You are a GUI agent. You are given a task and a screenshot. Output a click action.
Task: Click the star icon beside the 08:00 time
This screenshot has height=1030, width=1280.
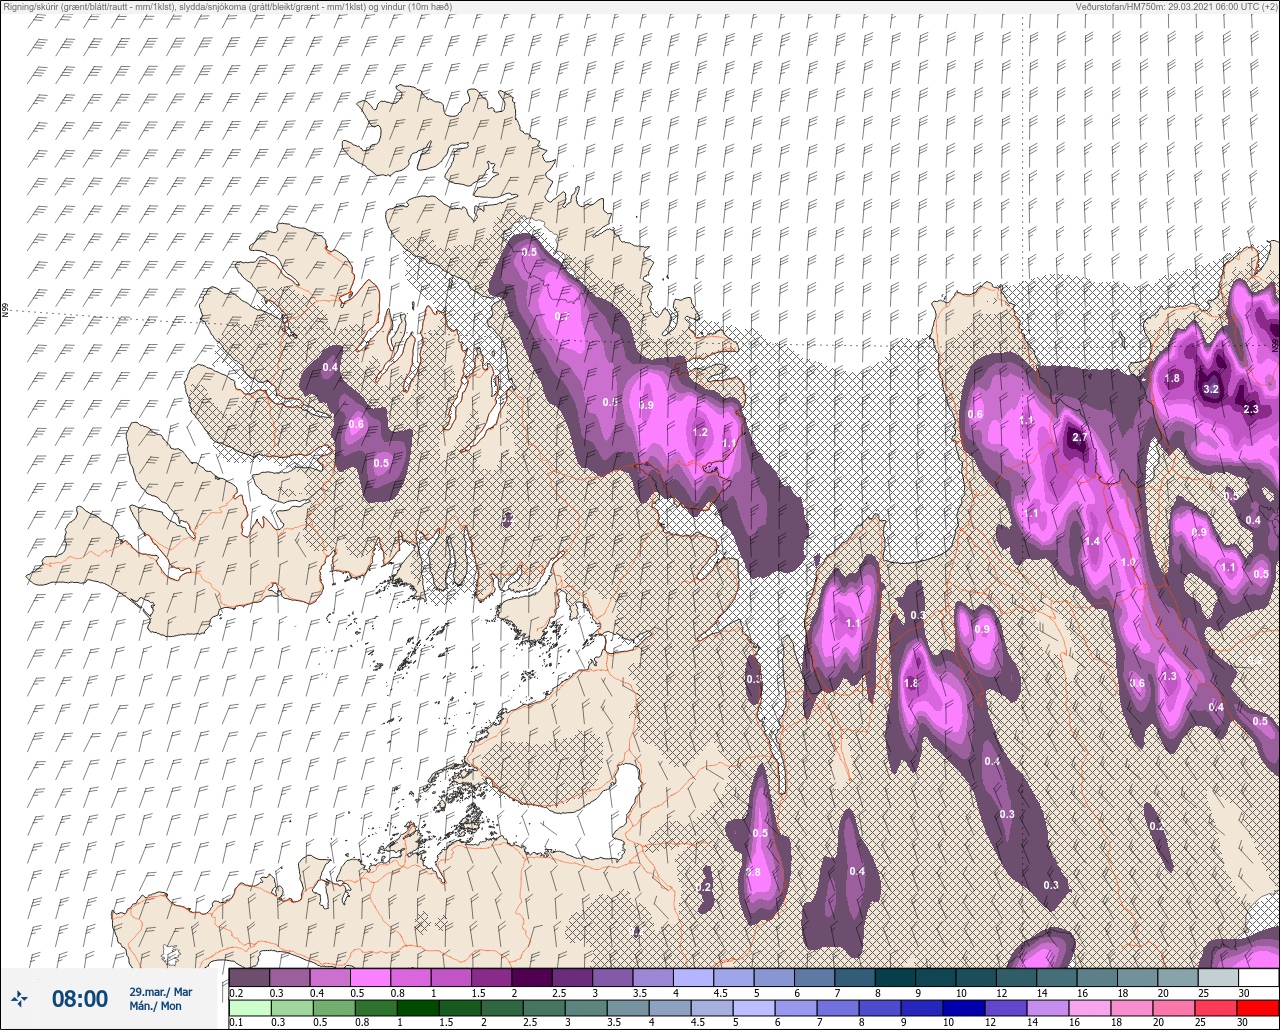tap(19, 998)
